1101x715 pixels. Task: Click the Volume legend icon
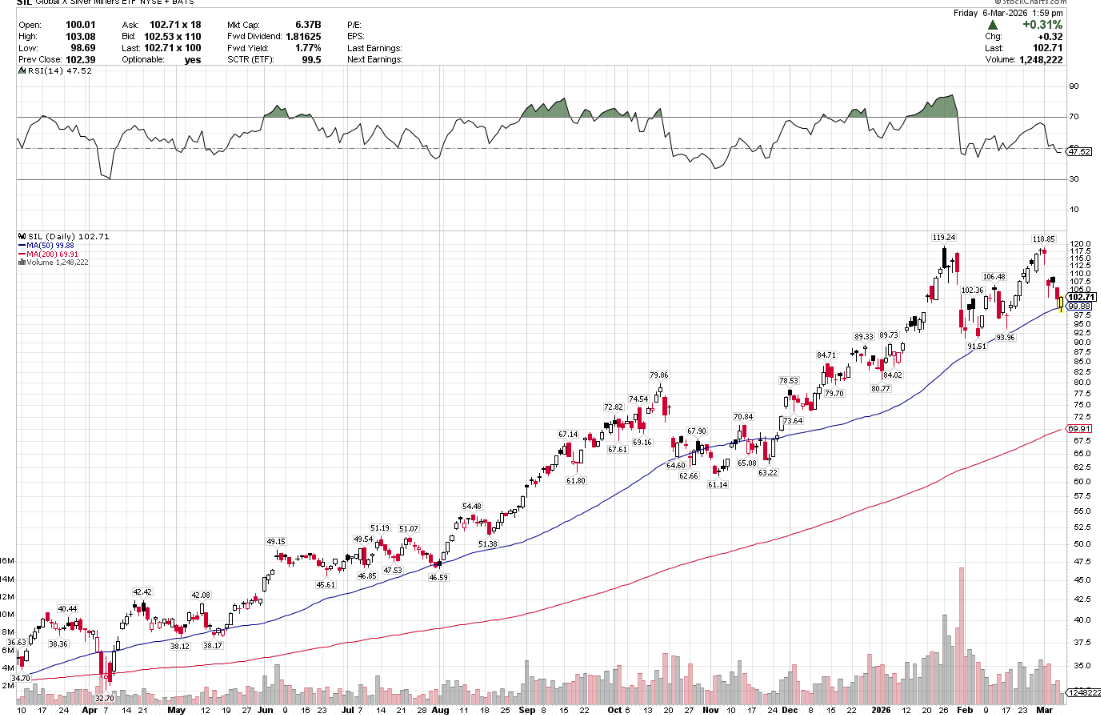[20, 263]
